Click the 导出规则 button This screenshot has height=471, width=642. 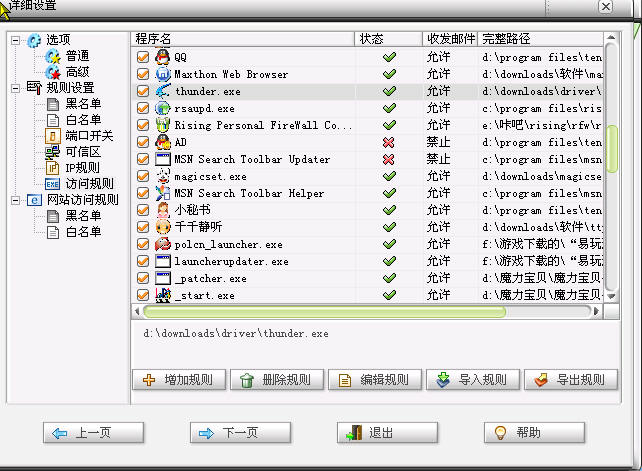pyautogui.click(x=571, y=380)
